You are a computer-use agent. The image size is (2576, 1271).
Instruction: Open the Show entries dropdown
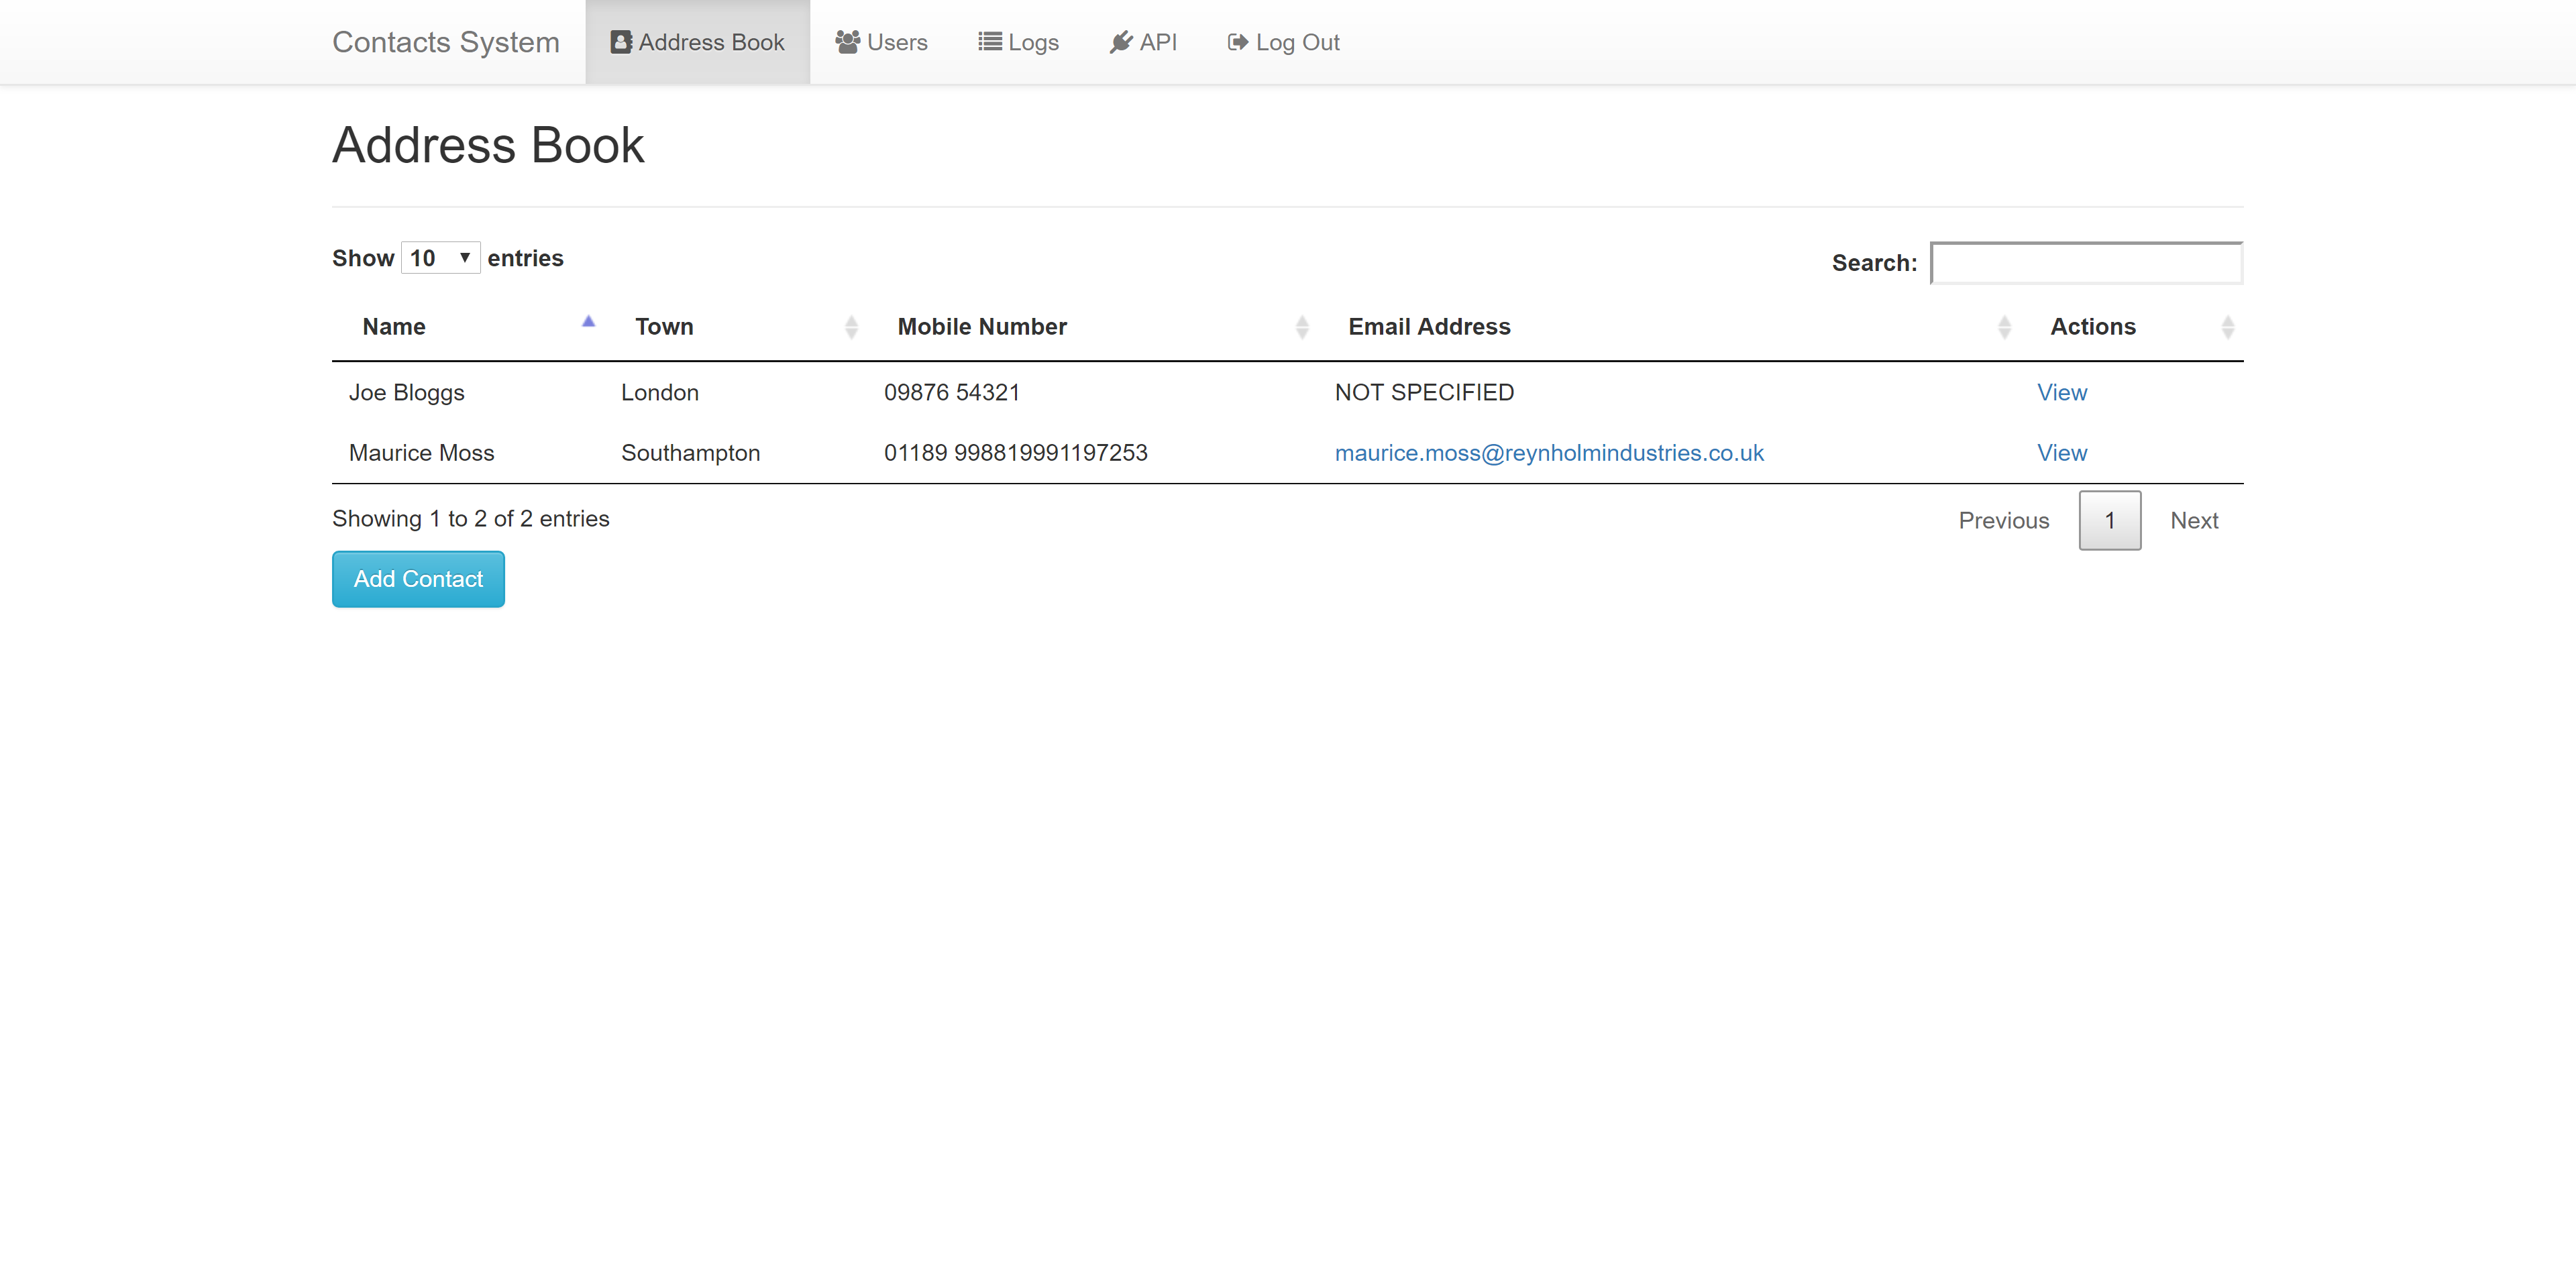coord(440,258)
